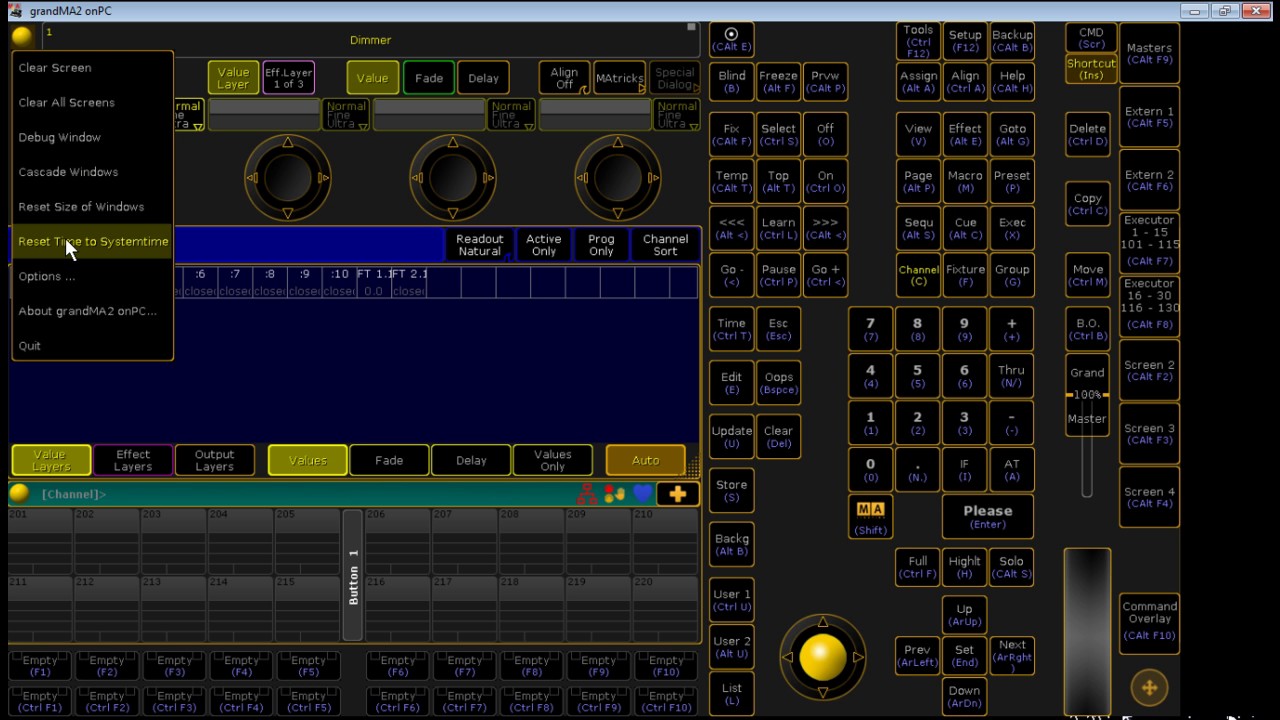The image size is (1280, 720).
Task: Switch on Output Layers
Action: (x=214, y=460)
